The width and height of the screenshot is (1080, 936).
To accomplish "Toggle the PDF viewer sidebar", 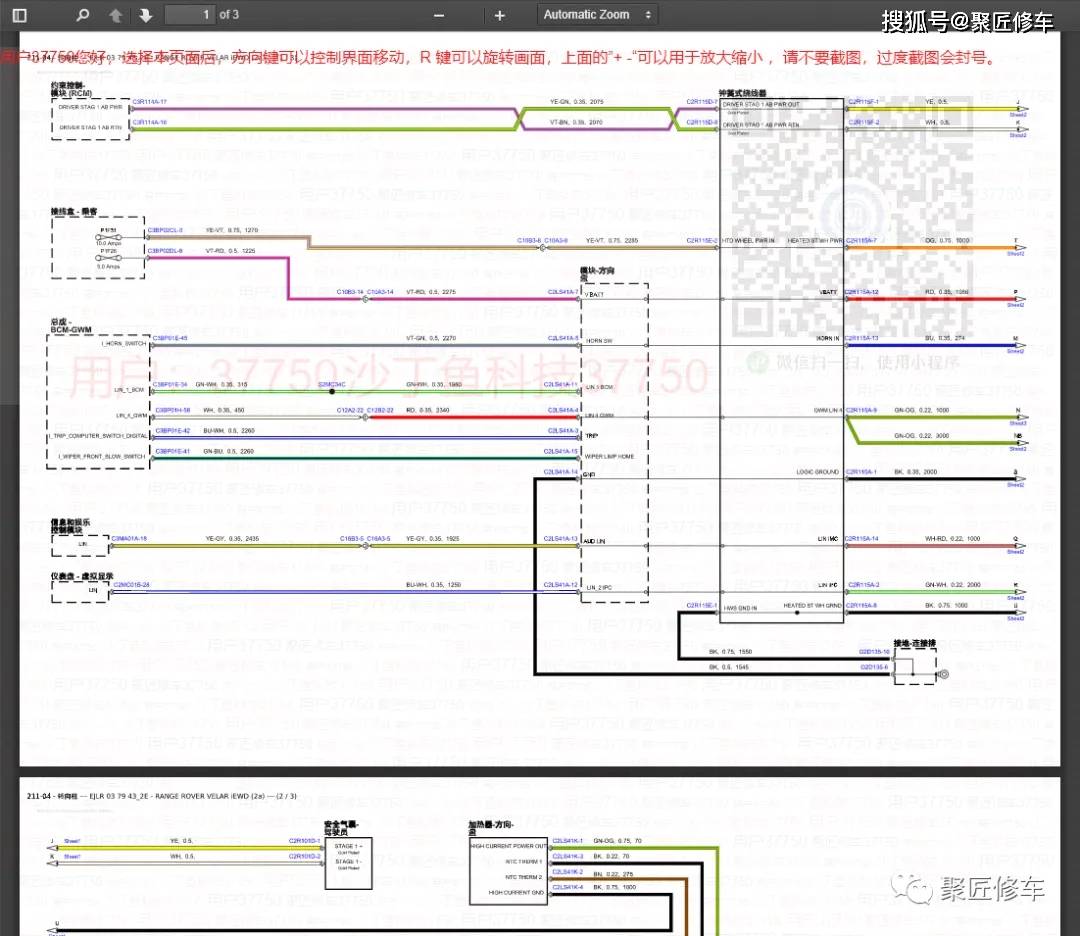I will pos(19,15).
